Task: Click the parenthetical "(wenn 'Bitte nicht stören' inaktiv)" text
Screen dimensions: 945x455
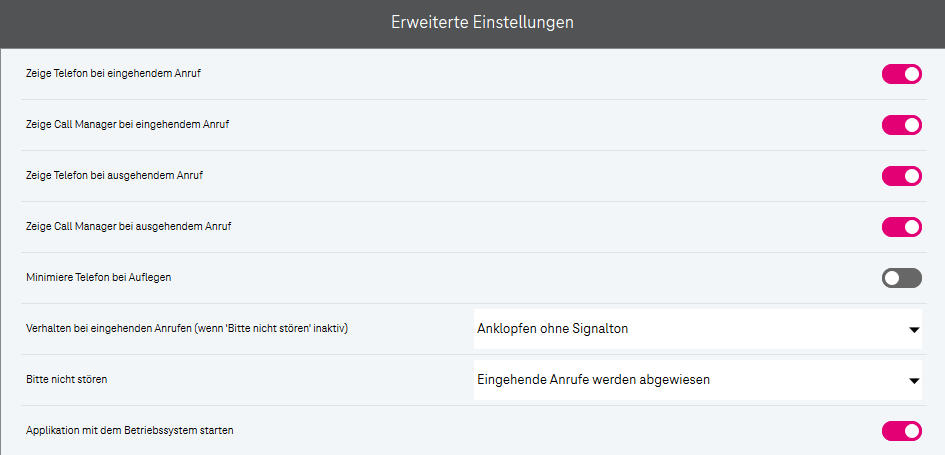Action: (x=276, y=329)
